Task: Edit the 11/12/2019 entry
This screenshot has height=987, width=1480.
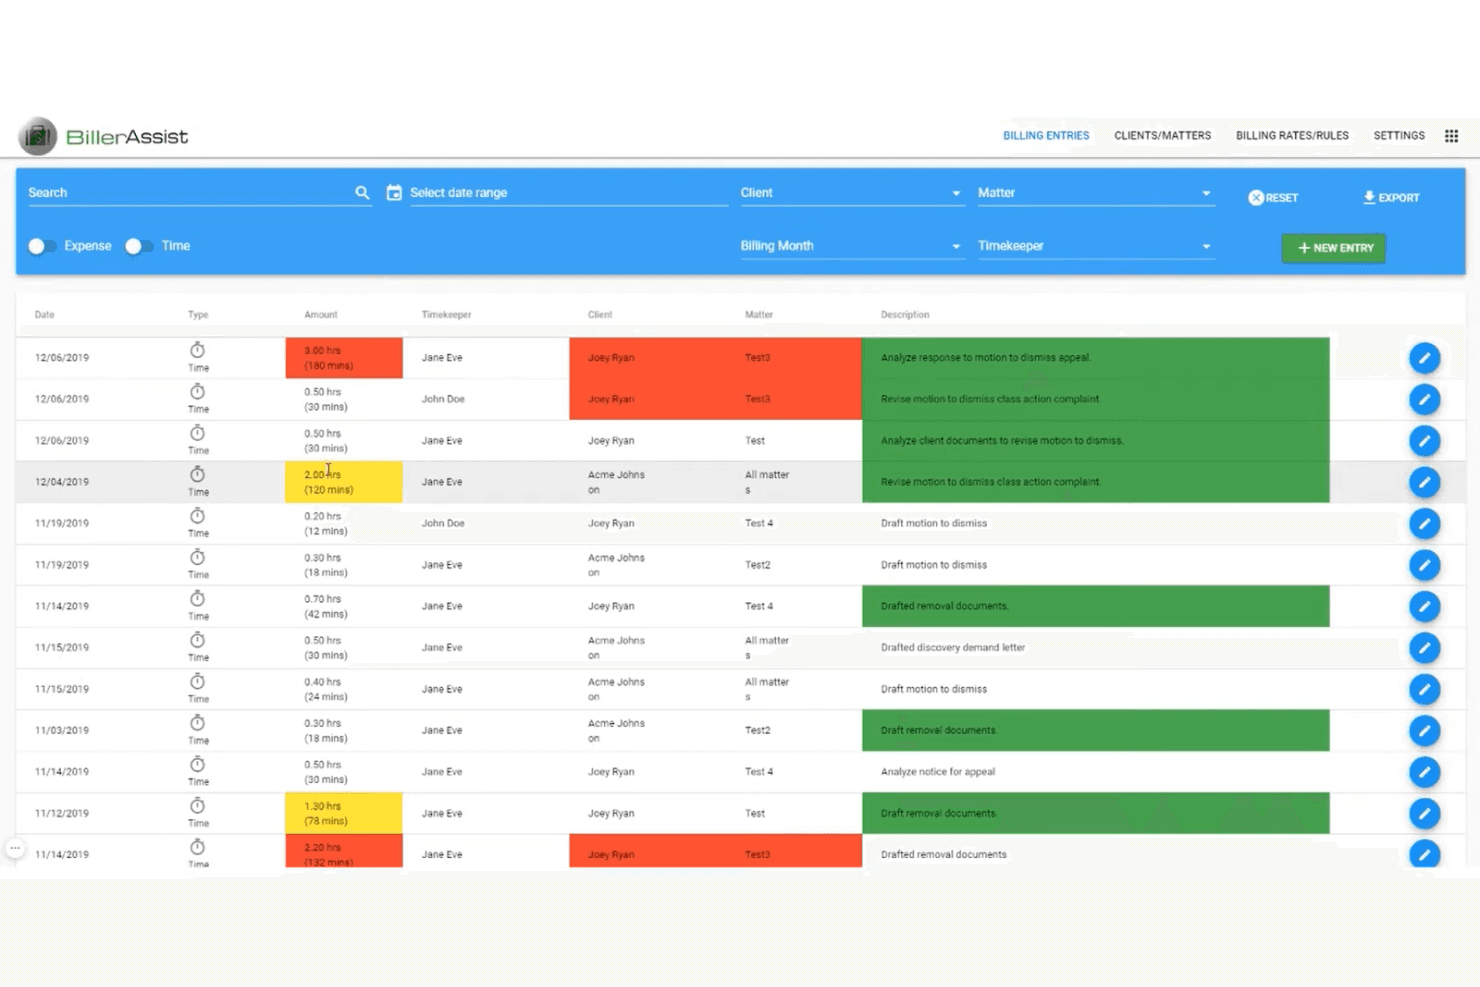Action: pos(1424,814)
